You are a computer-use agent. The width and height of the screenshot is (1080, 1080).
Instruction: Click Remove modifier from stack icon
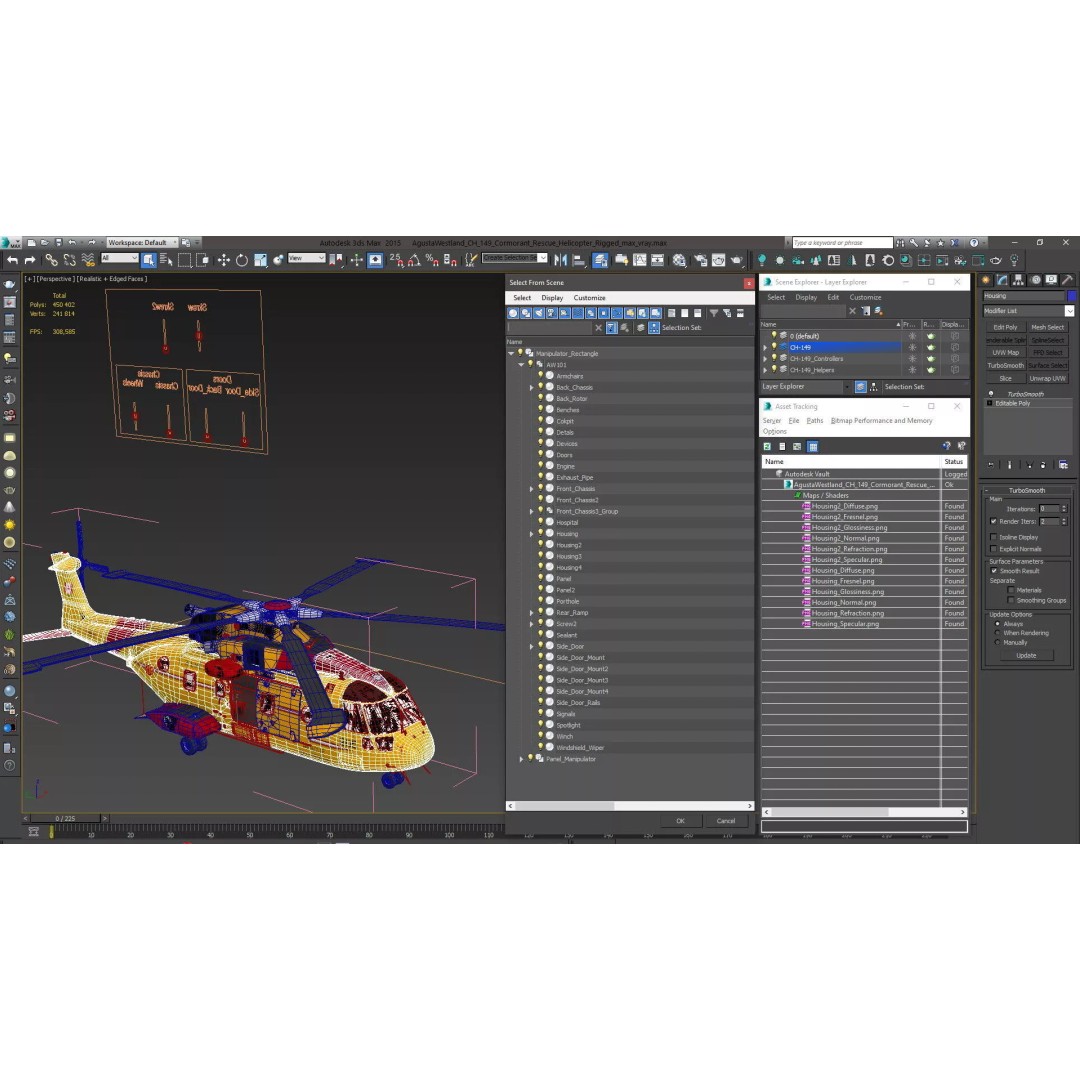coord(1043,465)
